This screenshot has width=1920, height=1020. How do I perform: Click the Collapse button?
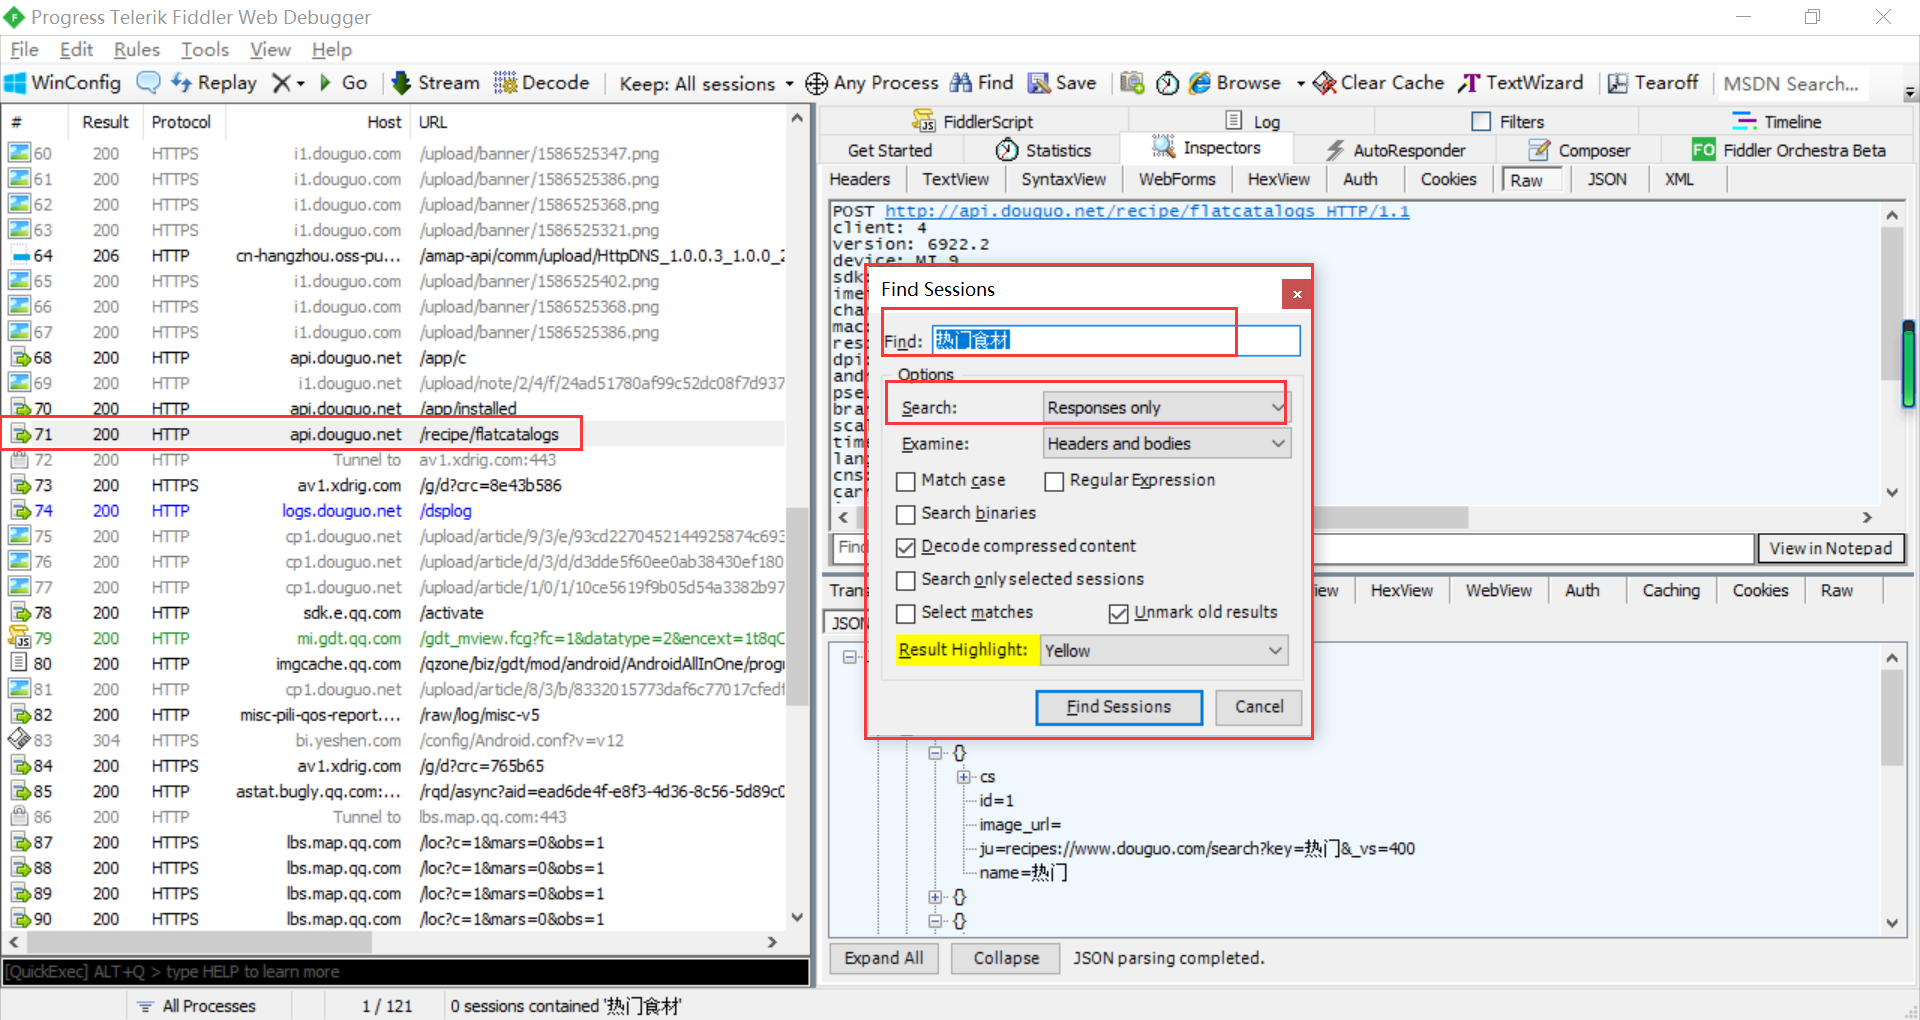pyautogui.click(x=1006, y=958)
